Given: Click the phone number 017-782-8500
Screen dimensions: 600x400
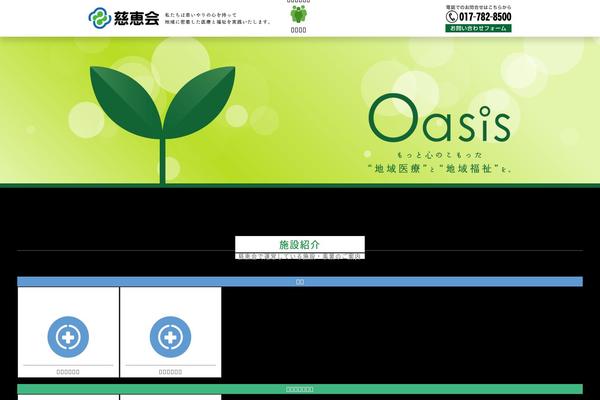Looking at the screenshot, I should click(x=485, y=16).
